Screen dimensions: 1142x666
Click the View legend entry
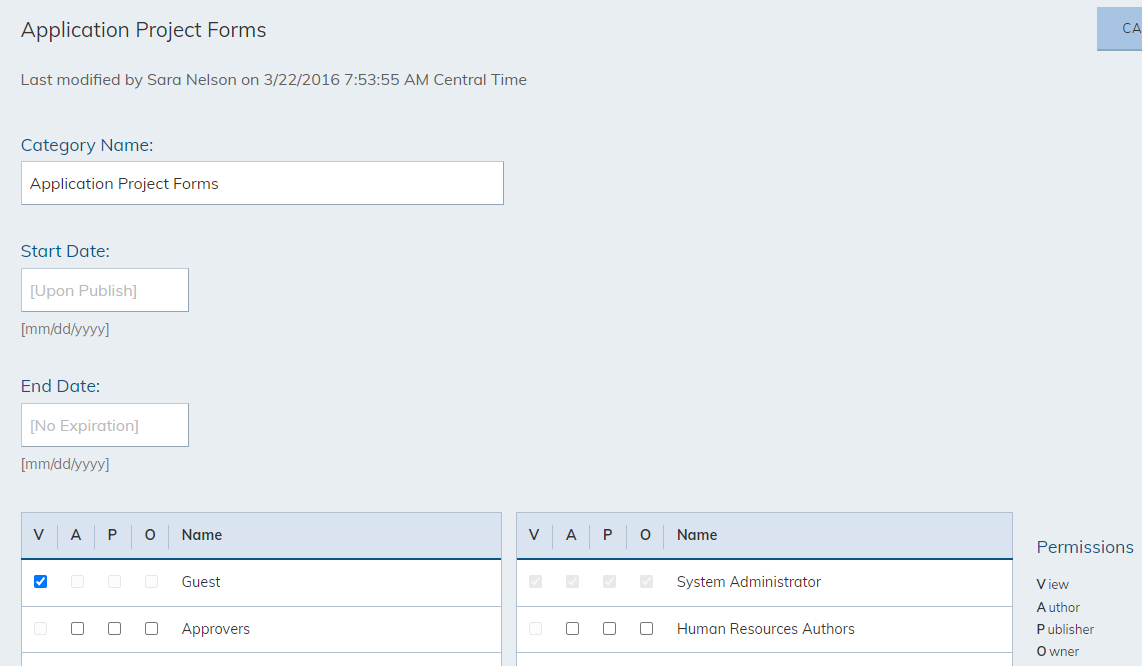click(1052, 584)
